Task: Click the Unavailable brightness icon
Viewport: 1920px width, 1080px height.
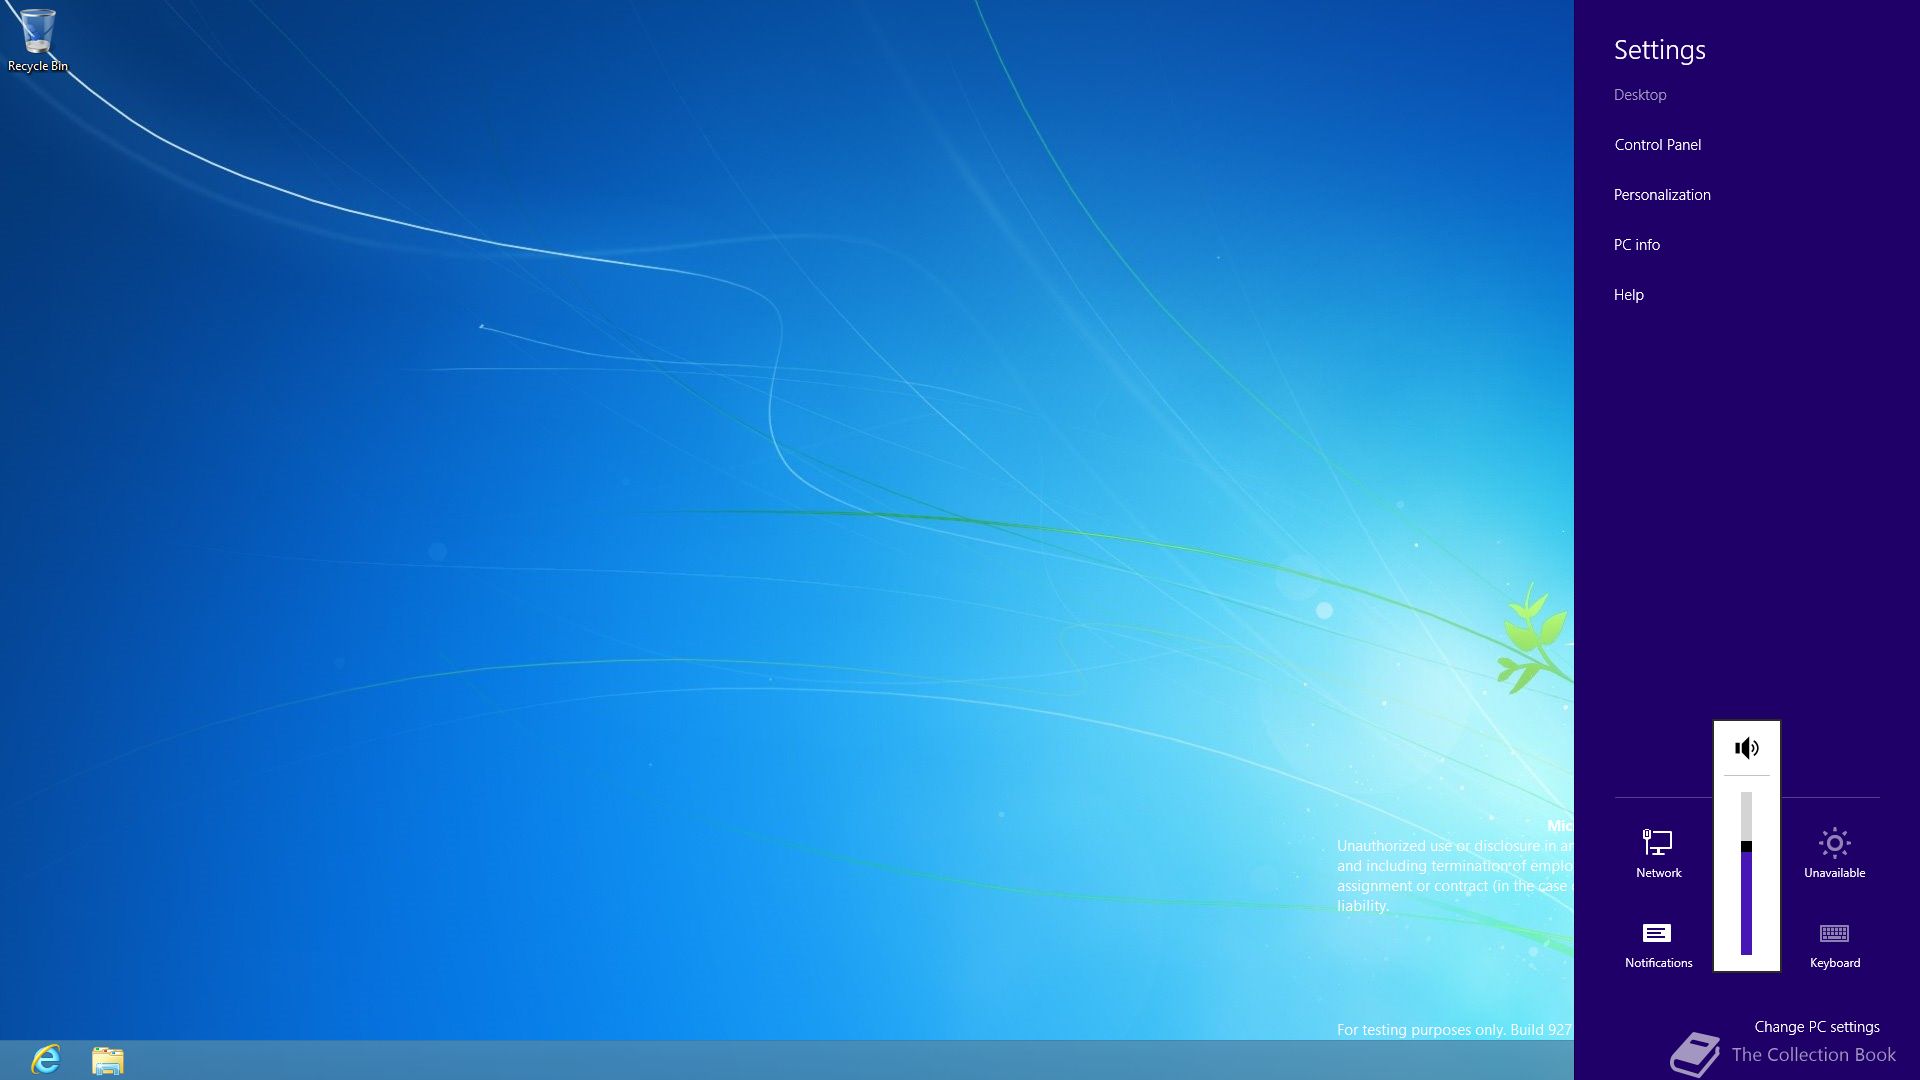Action: pos(1834,854)
